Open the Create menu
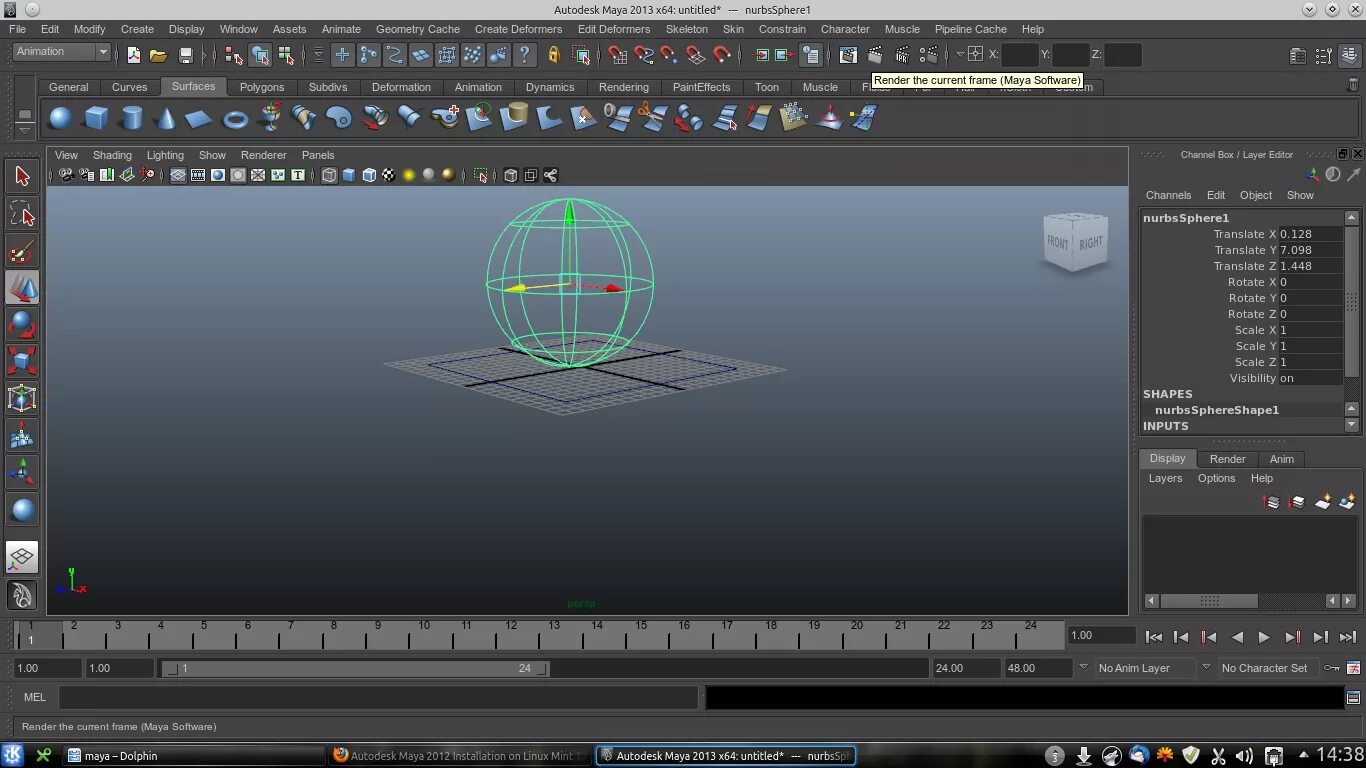1366x768 pixels. click(137, 29)
